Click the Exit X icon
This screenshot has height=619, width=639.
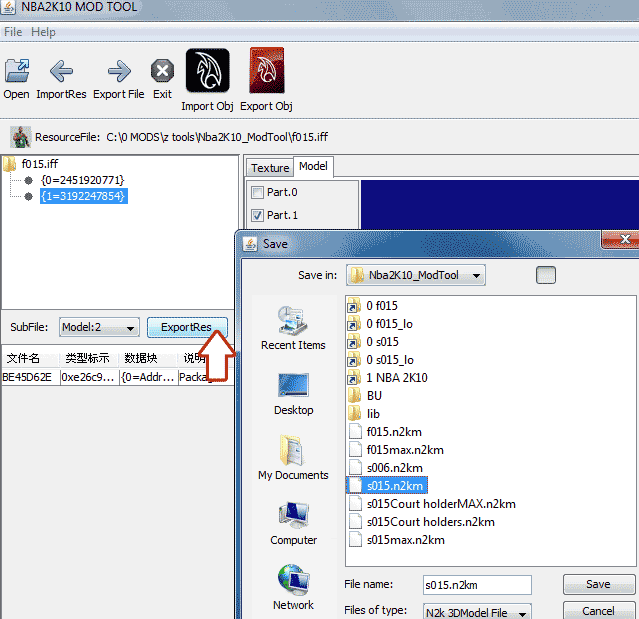pos(162,71)
